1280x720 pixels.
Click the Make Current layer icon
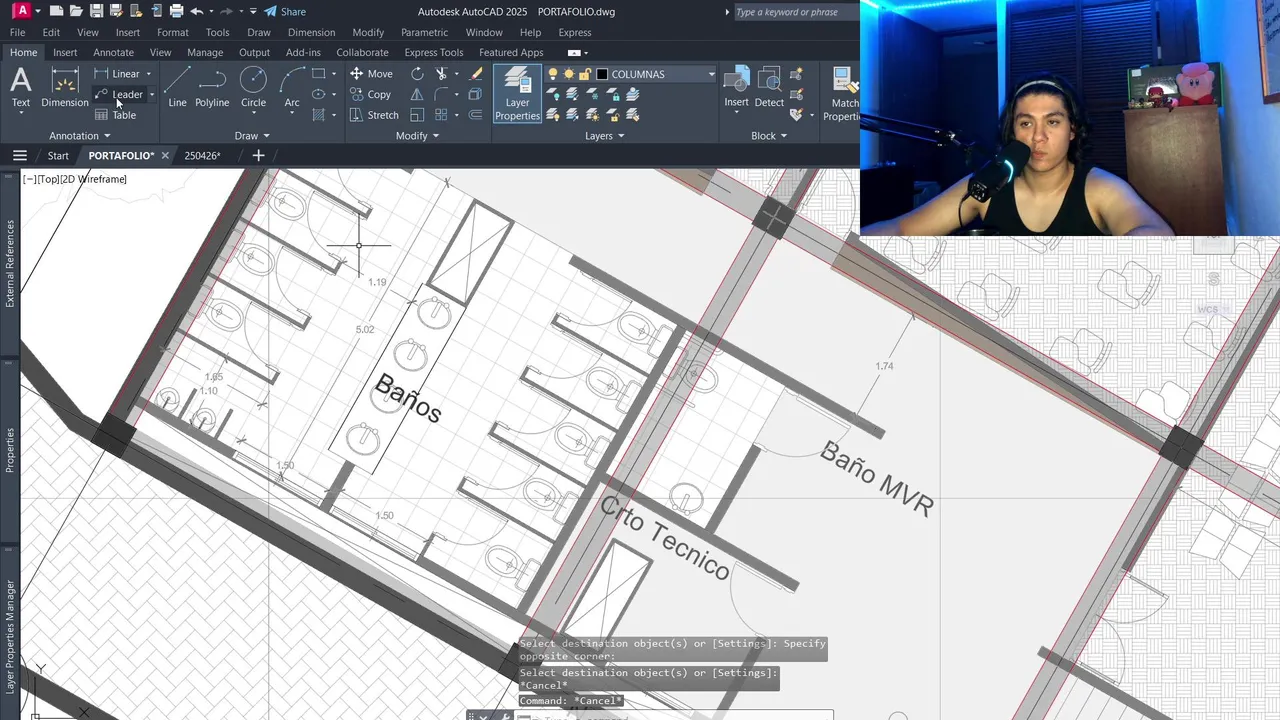coord(632,94)
